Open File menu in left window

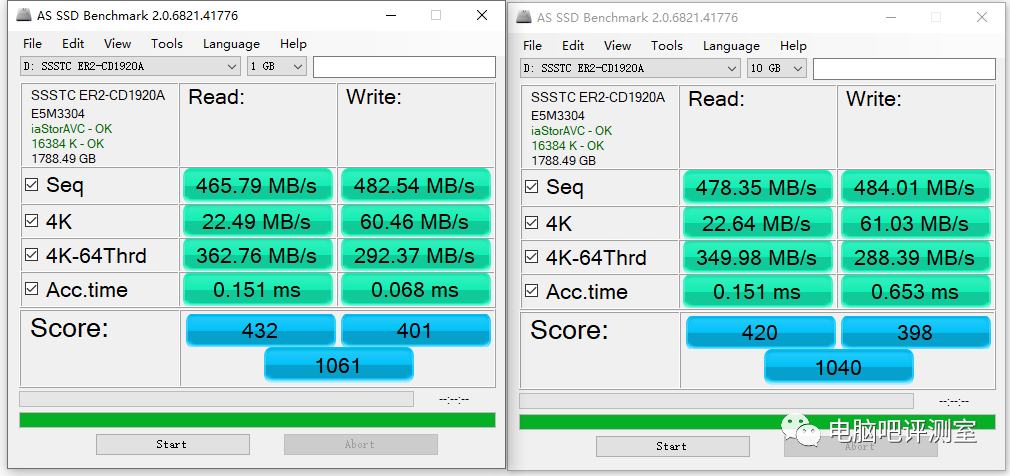point(32,44)
